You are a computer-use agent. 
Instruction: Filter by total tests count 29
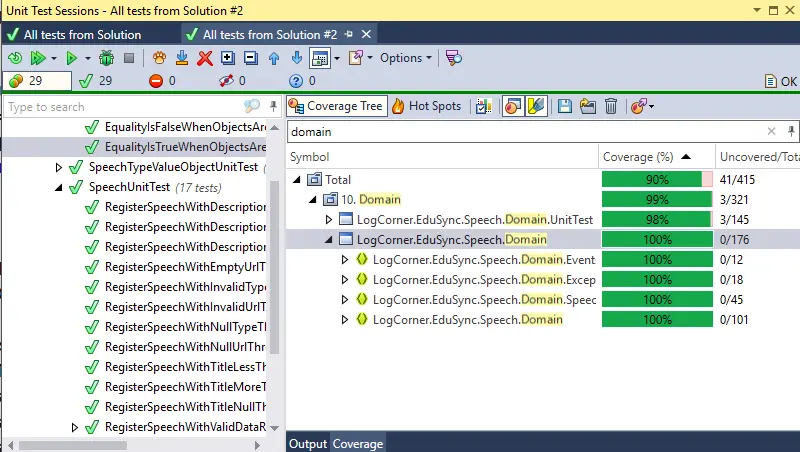(37, 81)
